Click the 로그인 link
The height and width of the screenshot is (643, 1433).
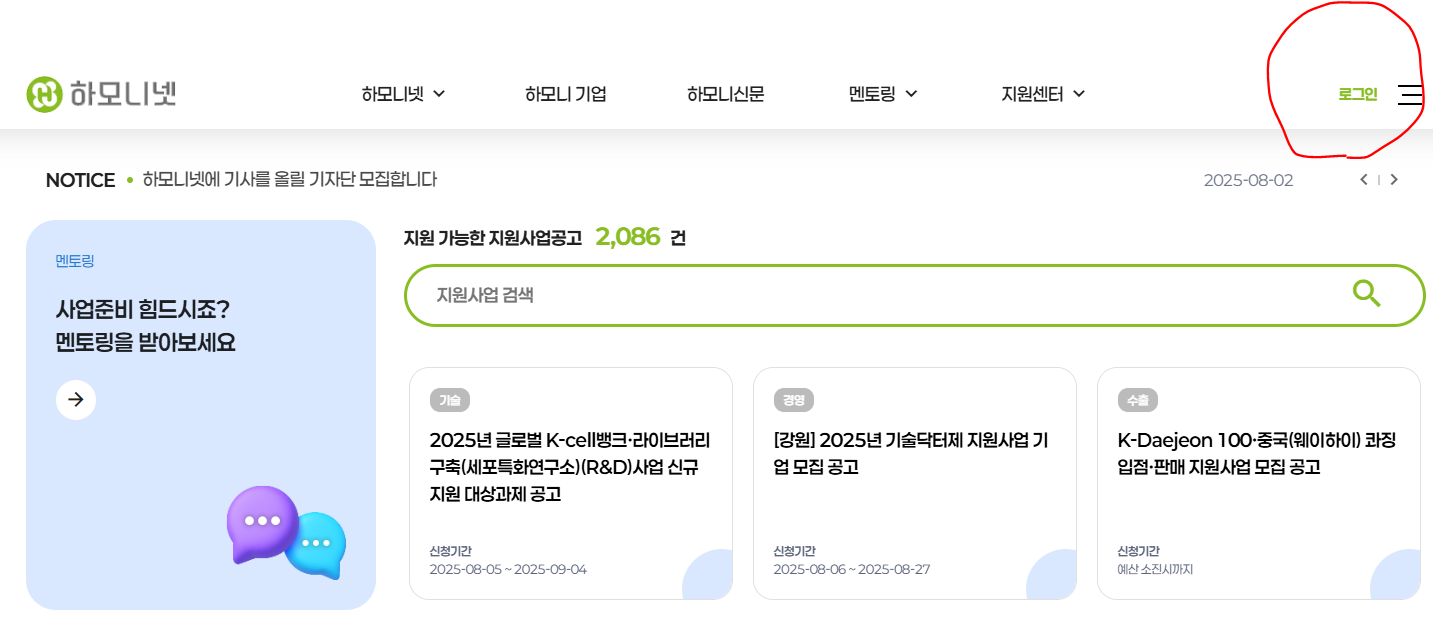1357,94
